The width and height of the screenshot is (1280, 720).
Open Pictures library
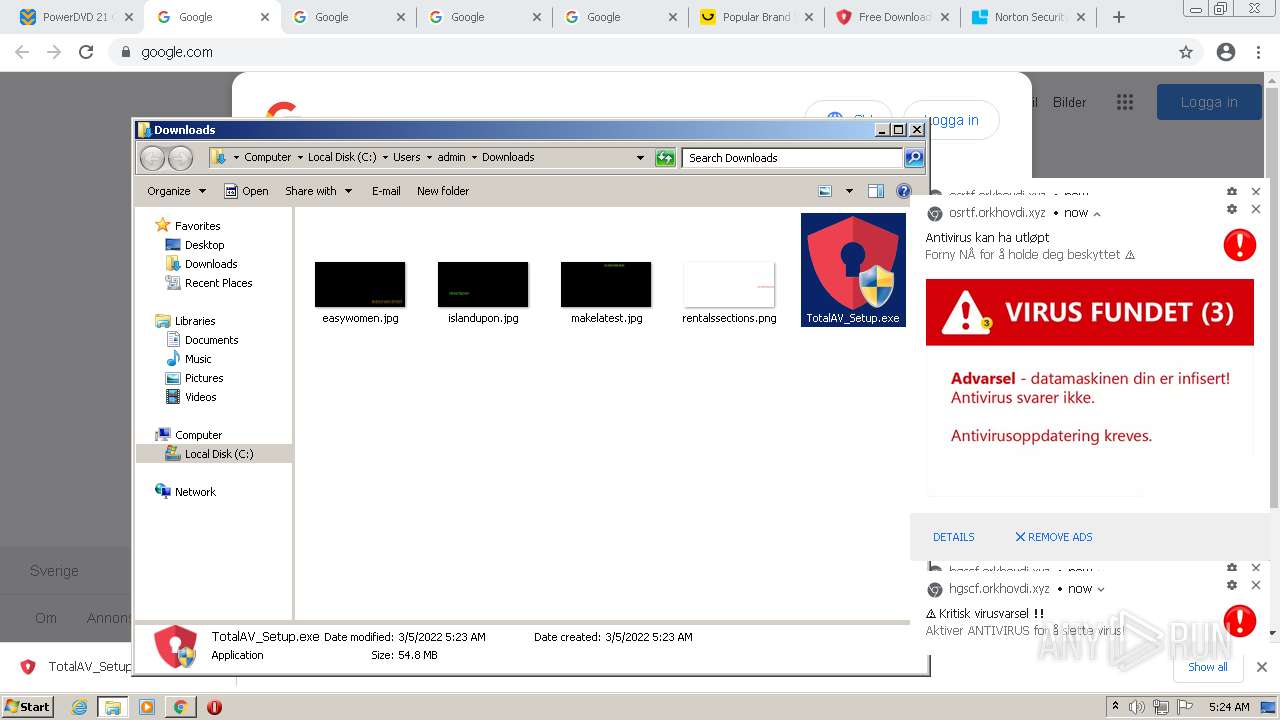tap(204, 378)
